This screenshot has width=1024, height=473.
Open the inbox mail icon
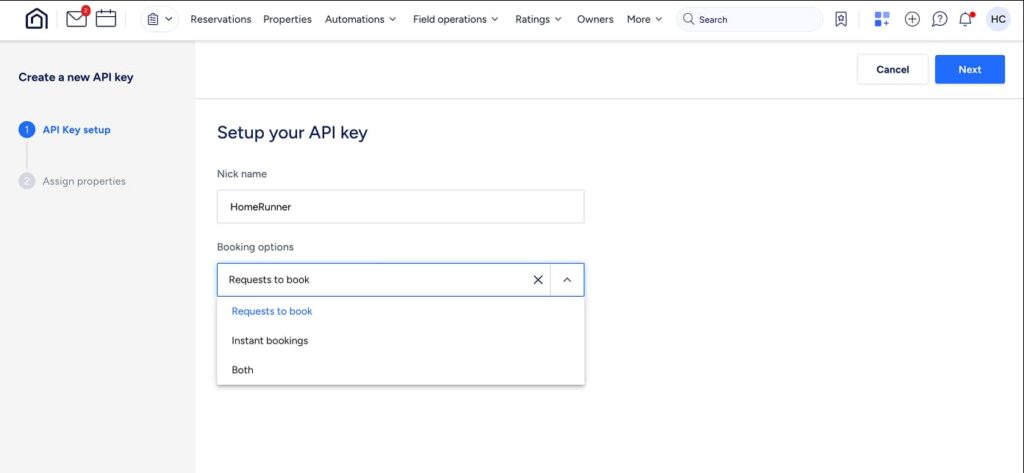(77, 18)
